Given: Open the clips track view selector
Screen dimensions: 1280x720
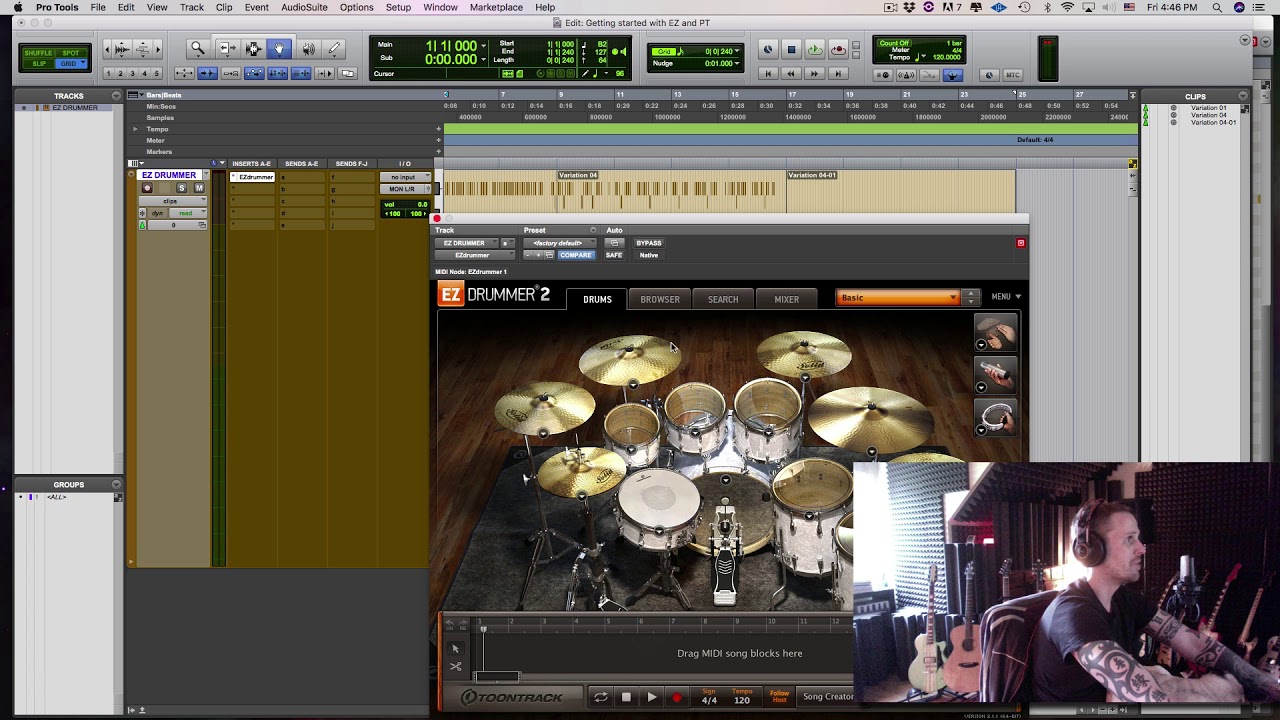Looking at the screenshot, I should pos(172,201).
